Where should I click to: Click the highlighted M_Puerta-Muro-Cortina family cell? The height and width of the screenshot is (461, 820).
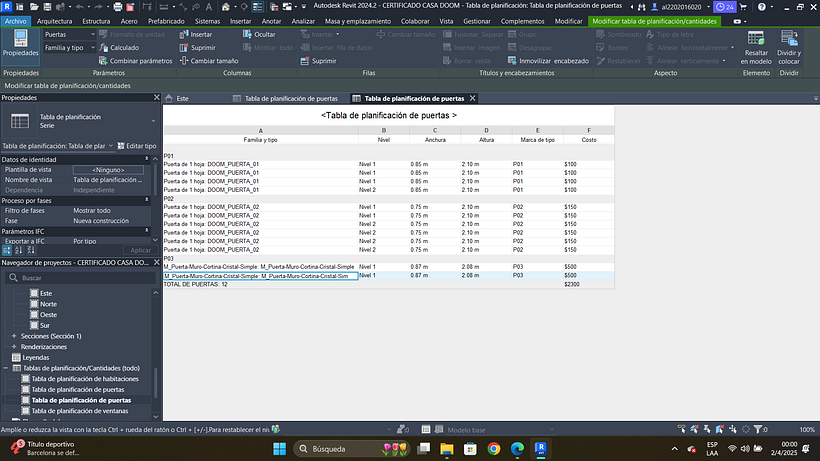click(x=260, y=275)
